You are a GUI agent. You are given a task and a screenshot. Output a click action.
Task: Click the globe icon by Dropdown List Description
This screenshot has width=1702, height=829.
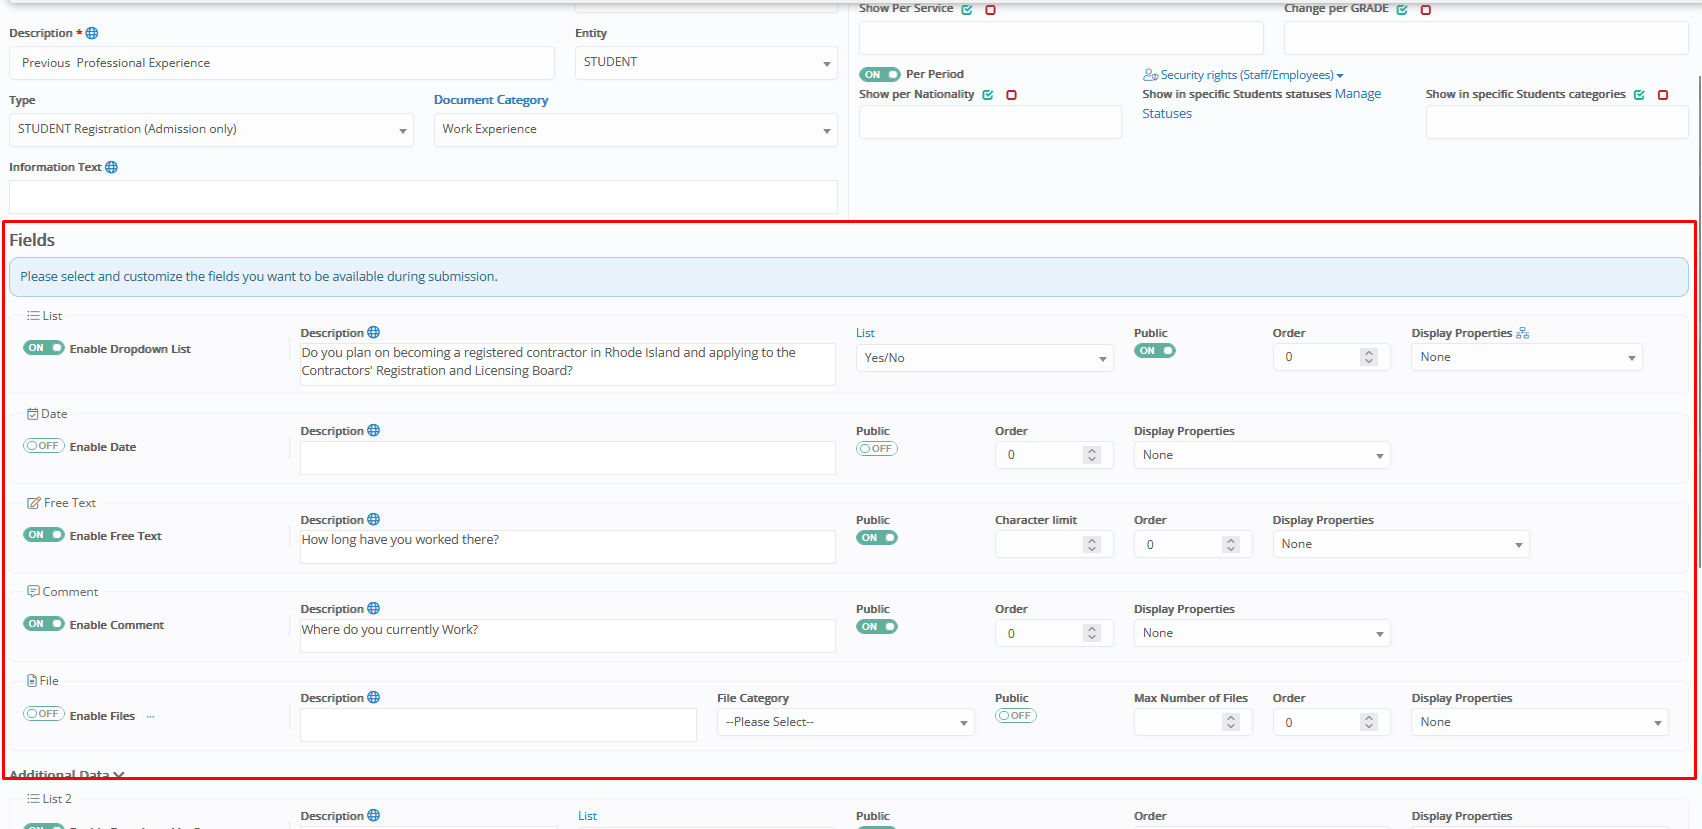(x=373, y=333)
